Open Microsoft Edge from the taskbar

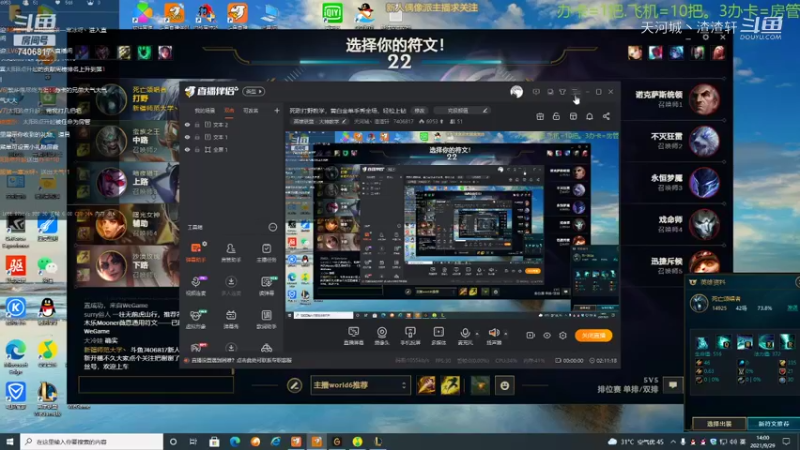235,441
